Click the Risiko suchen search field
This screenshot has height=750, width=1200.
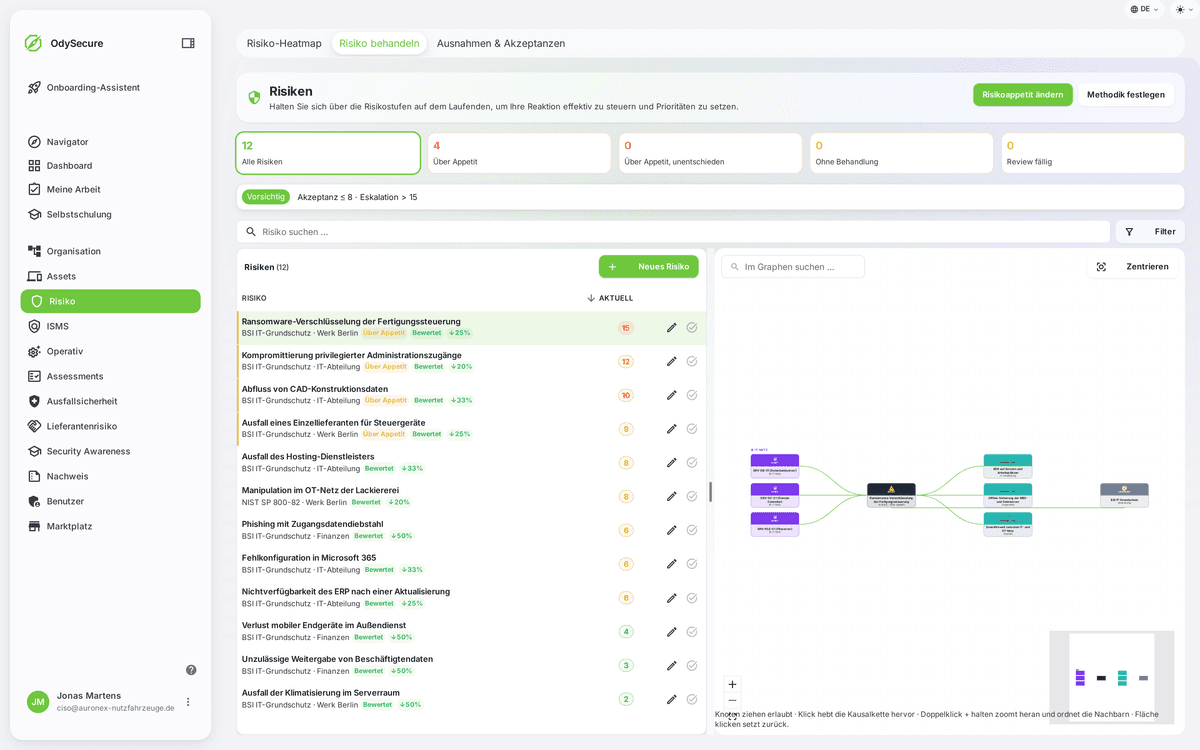(674, 232)
